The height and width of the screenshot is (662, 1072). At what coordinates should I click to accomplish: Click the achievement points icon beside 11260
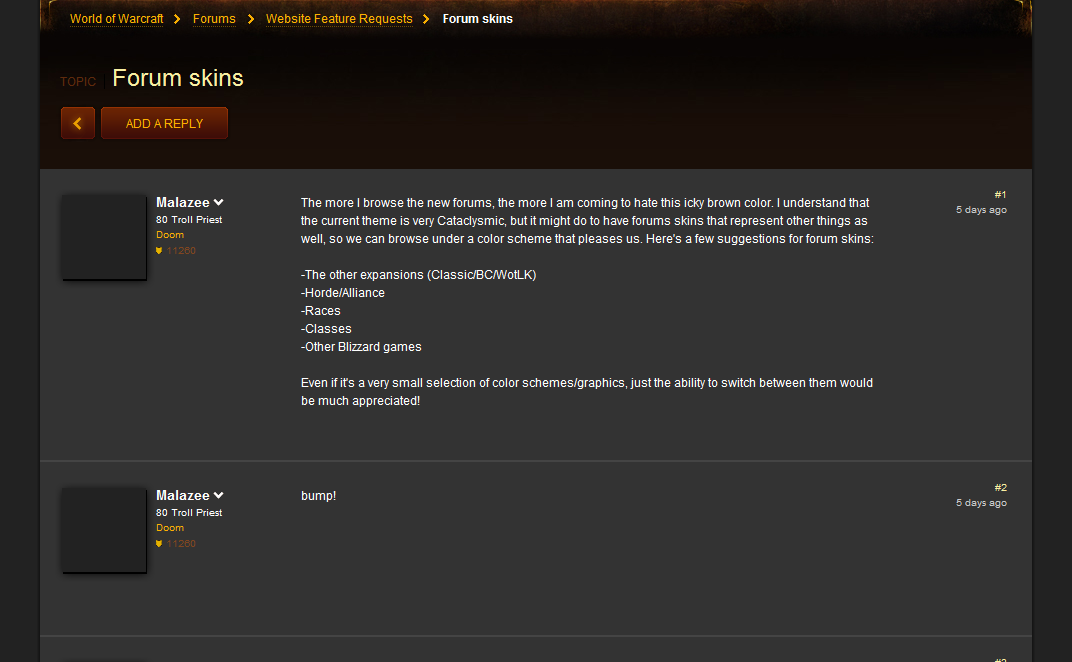pyautogui.click(x=157, y=250)
